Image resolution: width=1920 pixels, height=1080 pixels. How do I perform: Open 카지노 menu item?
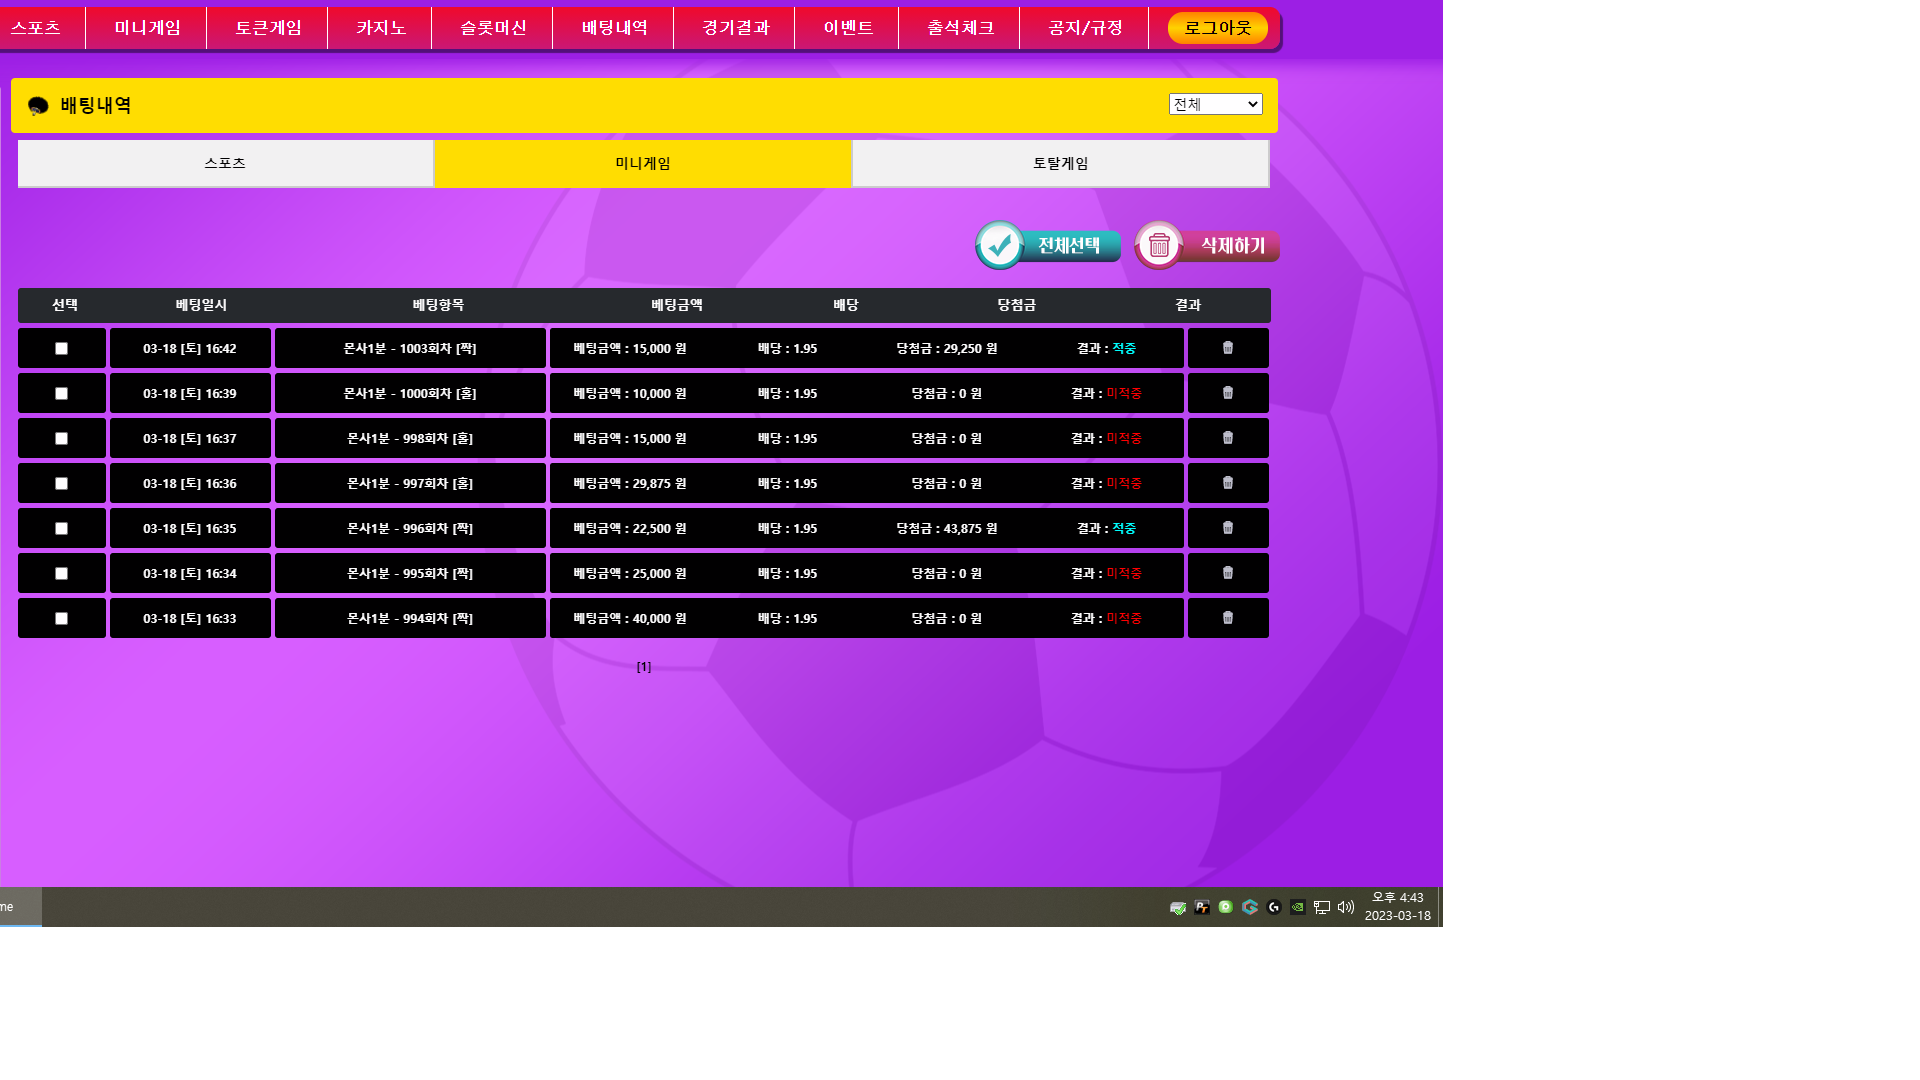(x=380, y=28)
